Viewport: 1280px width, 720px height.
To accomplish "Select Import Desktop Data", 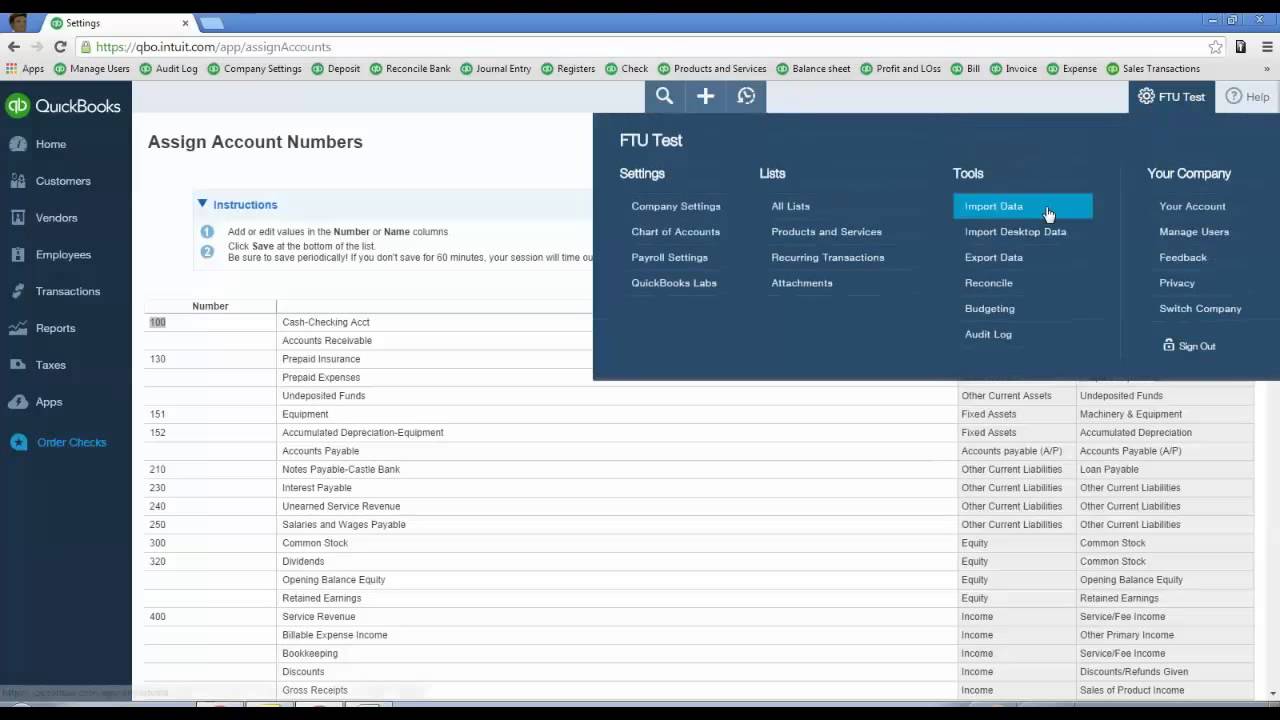I will pyautogui.click(x=1015, y=232).
